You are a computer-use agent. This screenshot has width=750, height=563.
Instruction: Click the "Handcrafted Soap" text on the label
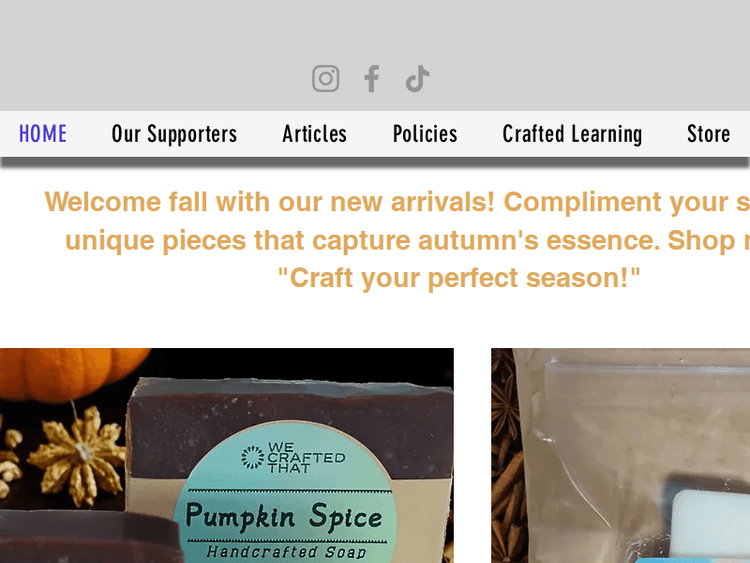[x=286, y=552]
